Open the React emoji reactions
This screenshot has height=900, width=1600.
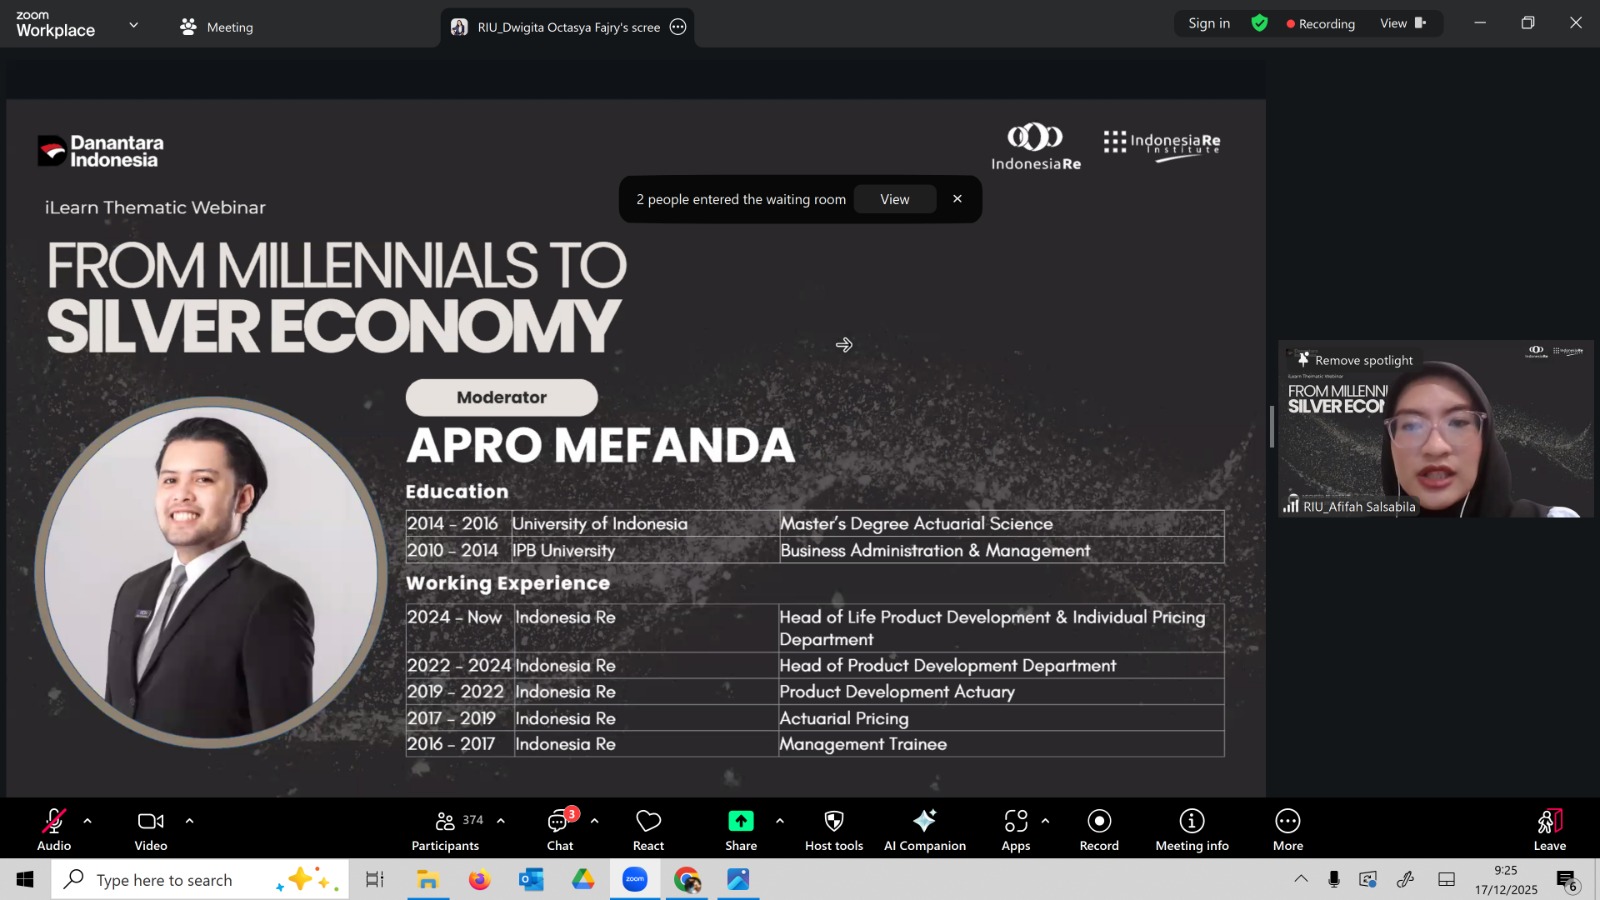(x=648, y=829)
